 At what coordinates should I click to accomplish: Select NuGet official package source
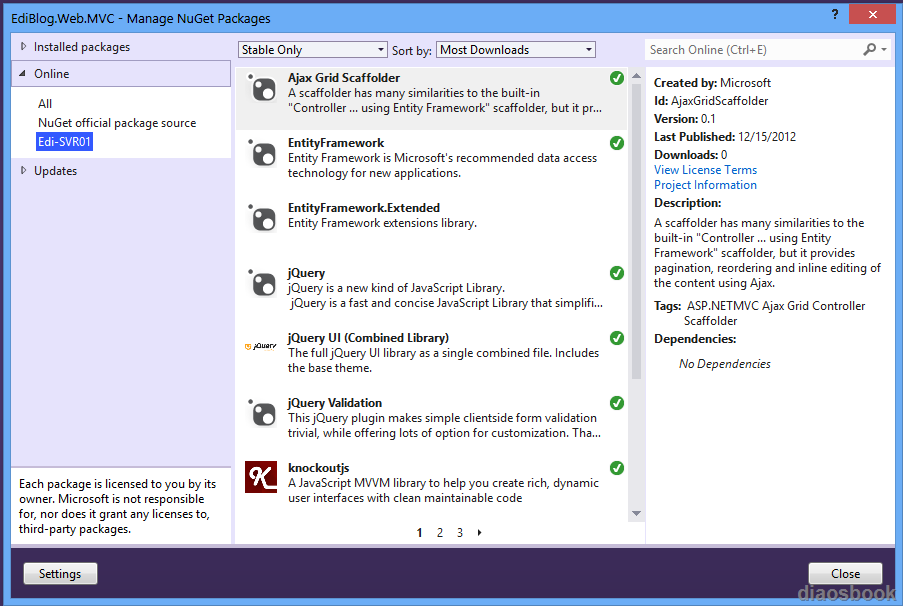tap(117, 123)
